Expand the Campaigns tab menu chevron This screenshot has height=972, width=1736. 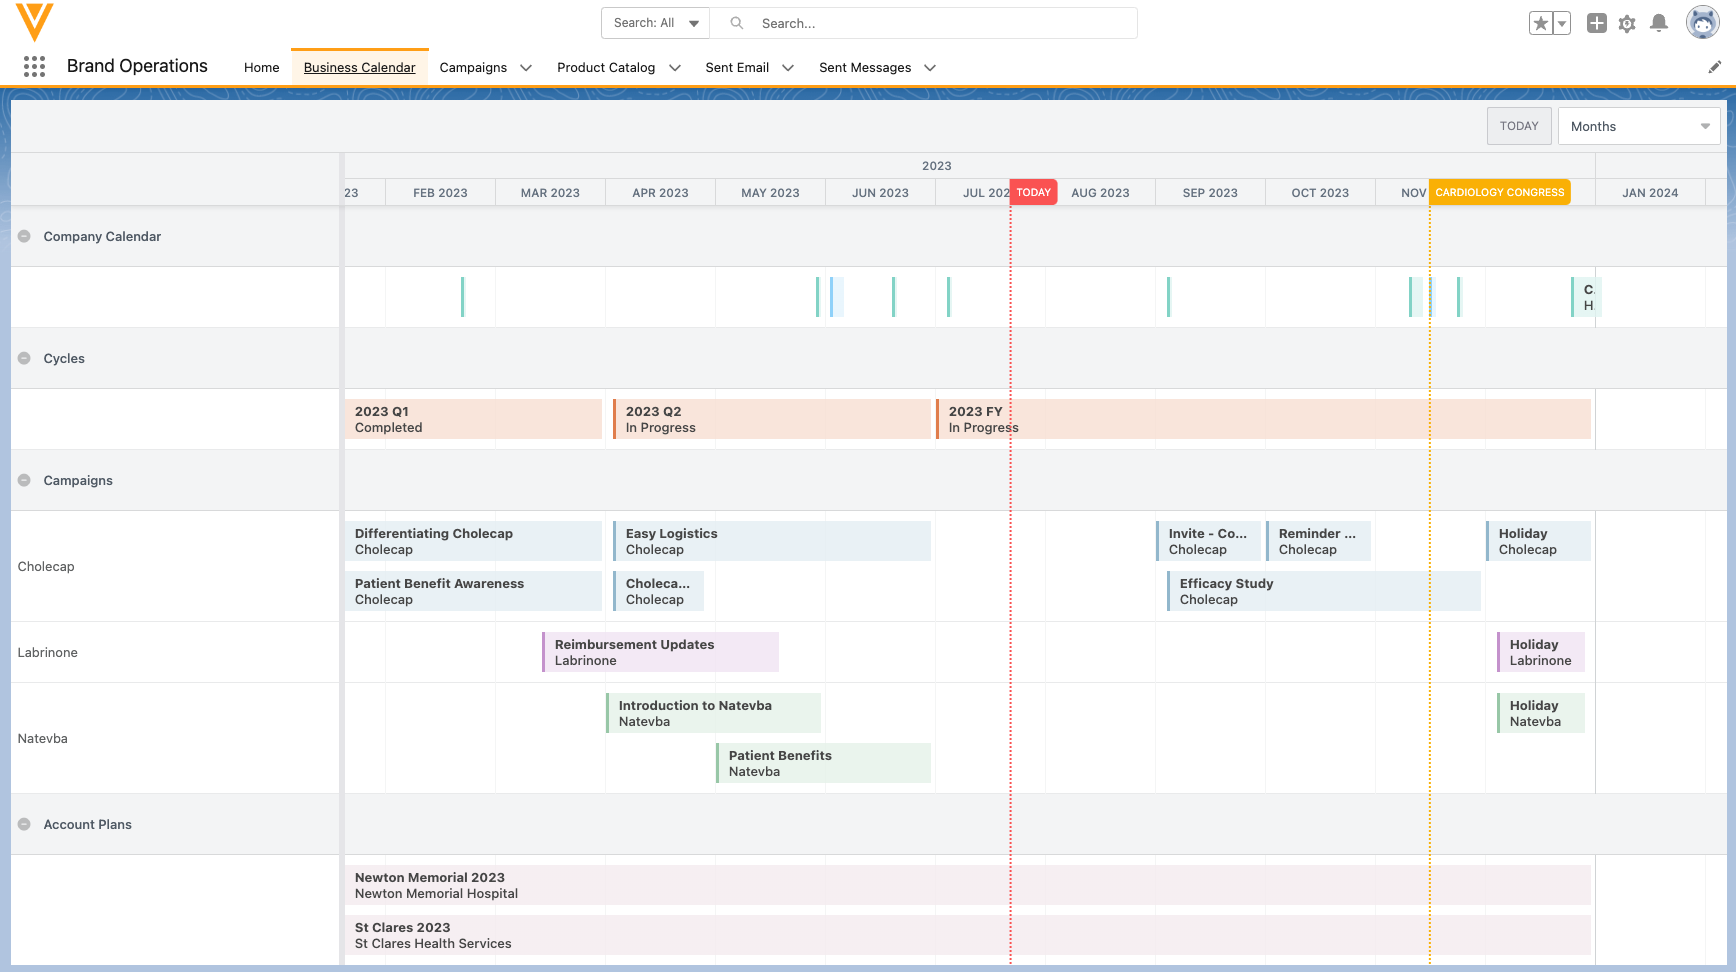point(526,68)
